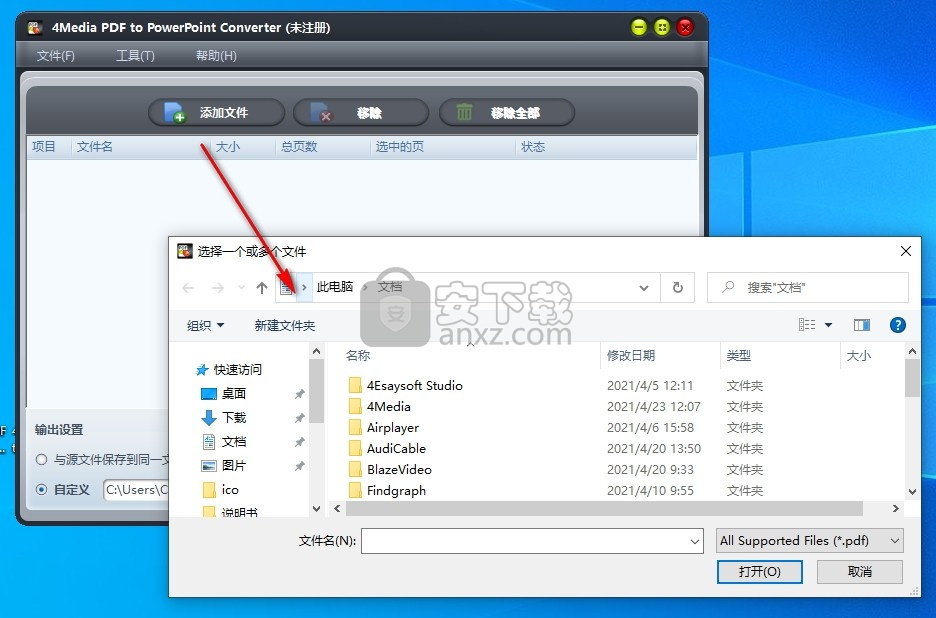Viewport: 936px width, 618px height.
Task: Click the navigation pane scroll down arrow
Action: click(316, 509)
